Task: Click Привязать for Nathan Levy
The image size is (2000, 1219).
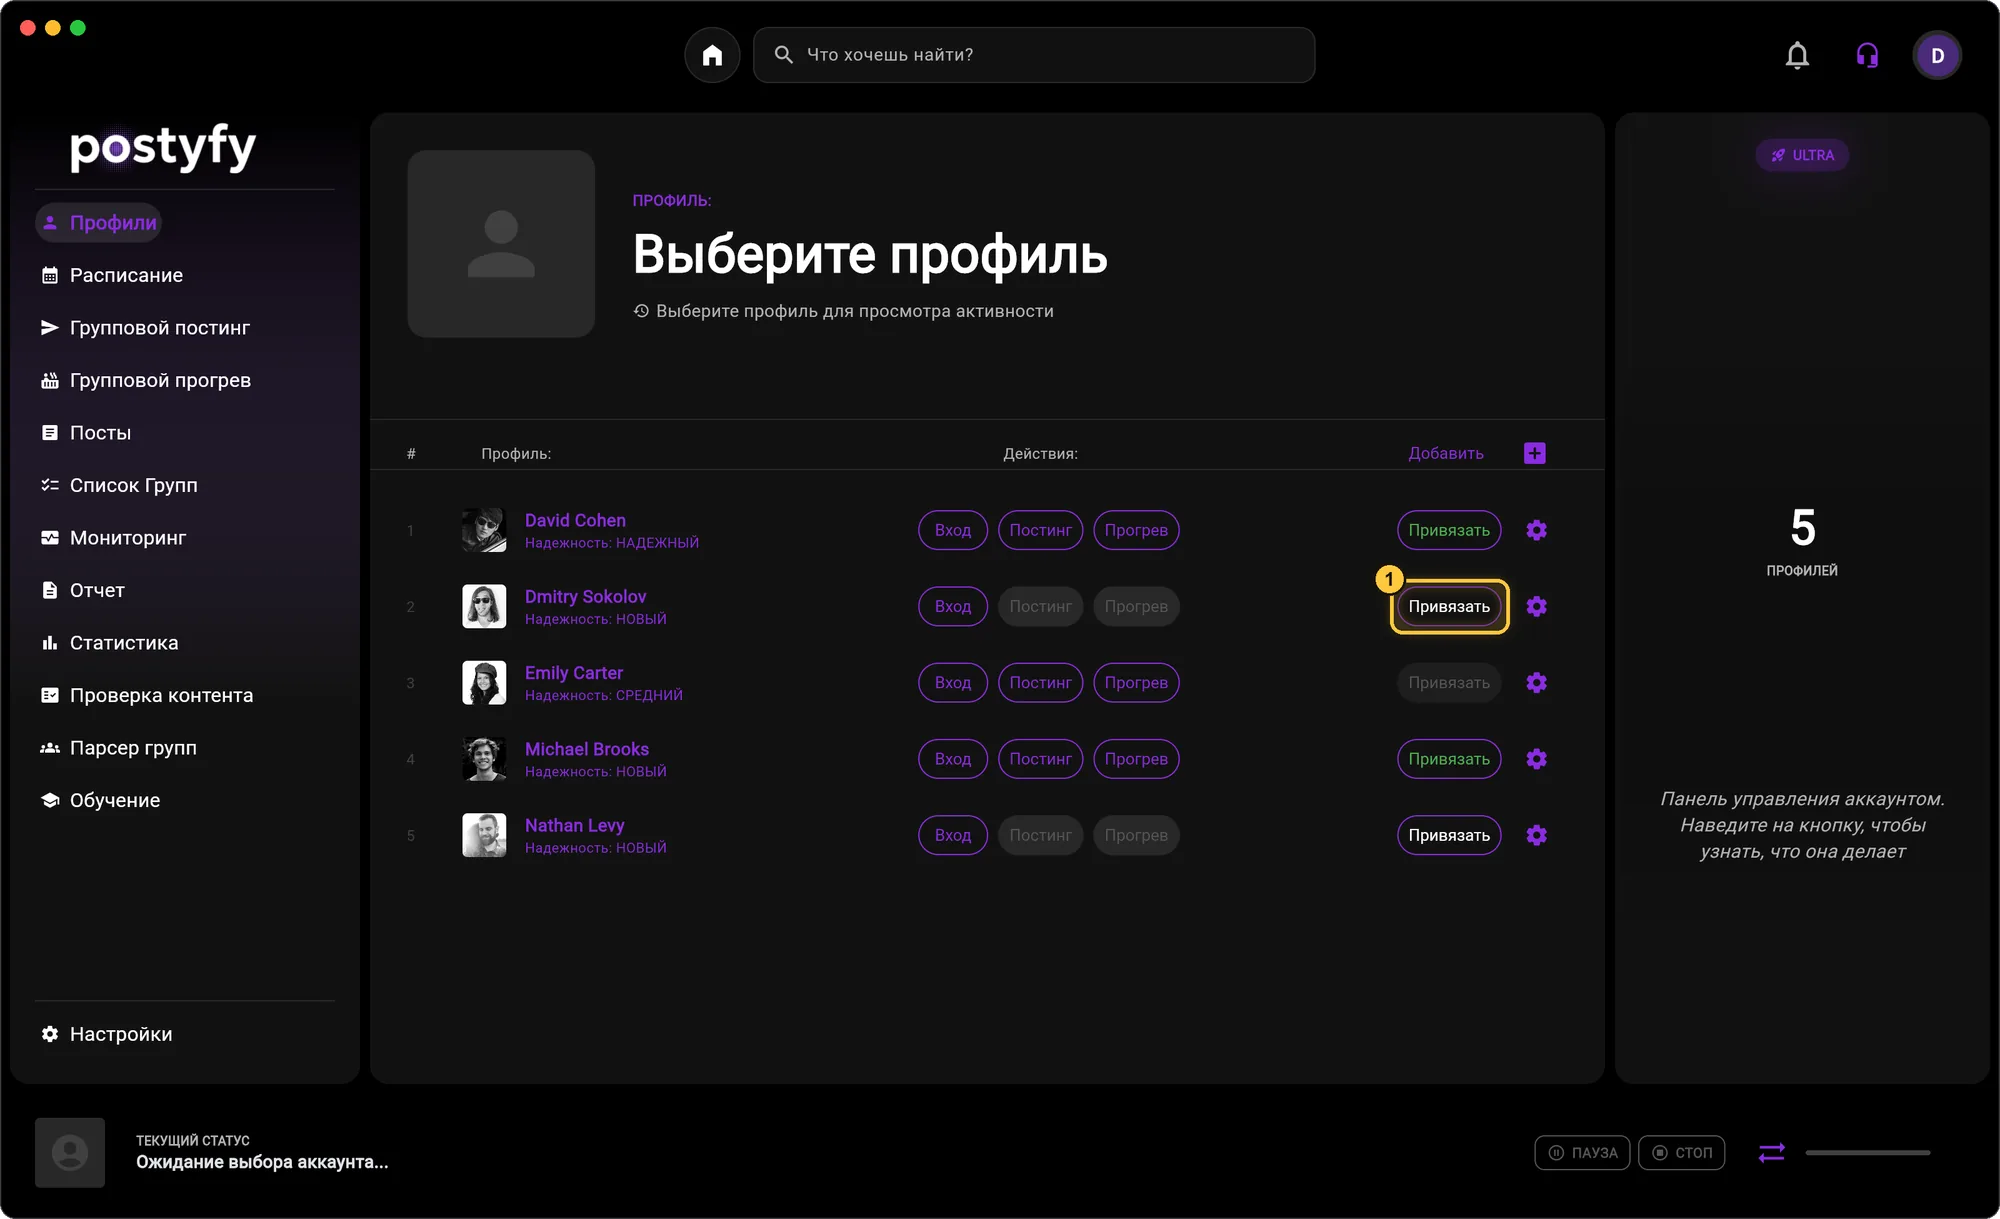Action: [1449, 835]
